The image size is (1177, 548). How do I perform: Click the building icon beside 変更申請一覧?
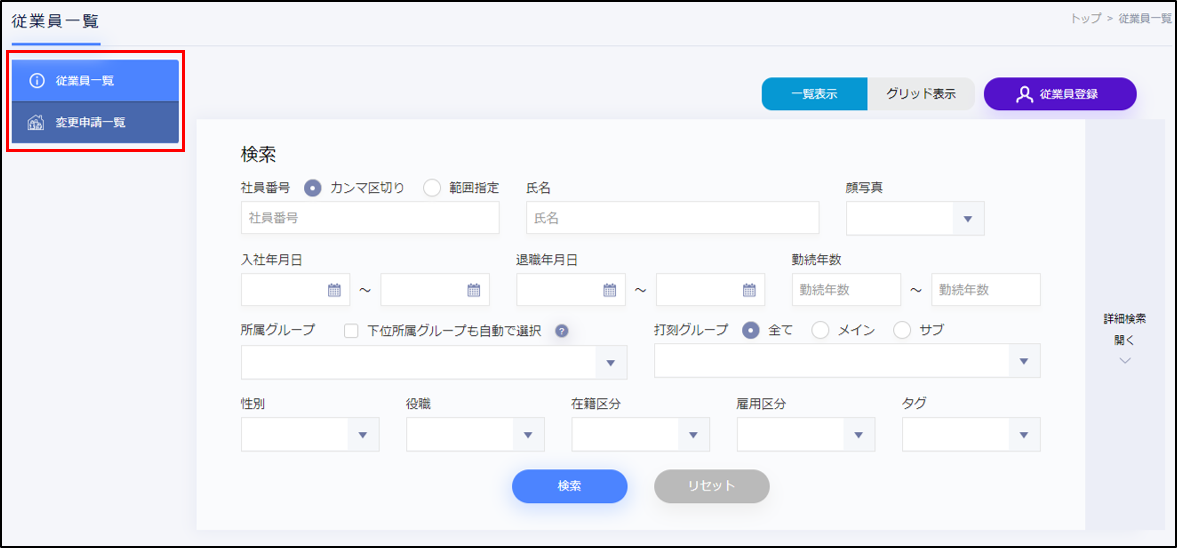pos(37,123)
